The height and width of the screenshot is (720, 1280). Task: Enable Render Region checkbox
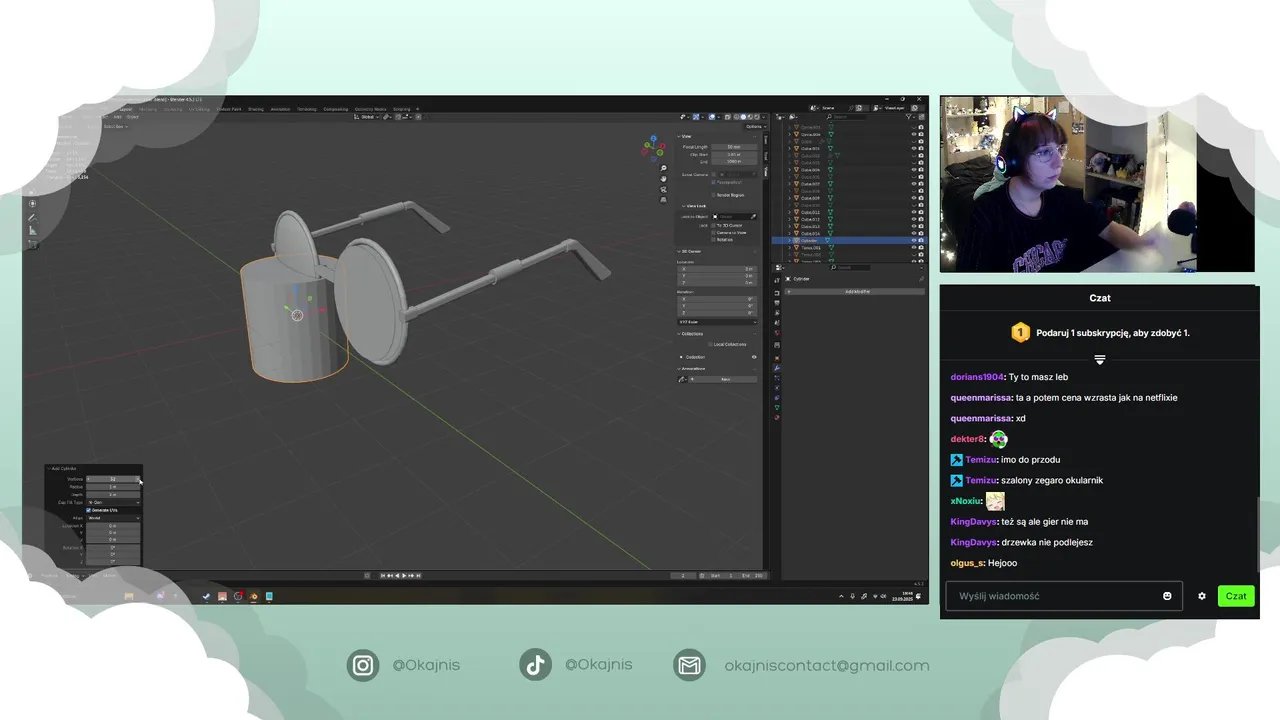click(x=714, y=195)
